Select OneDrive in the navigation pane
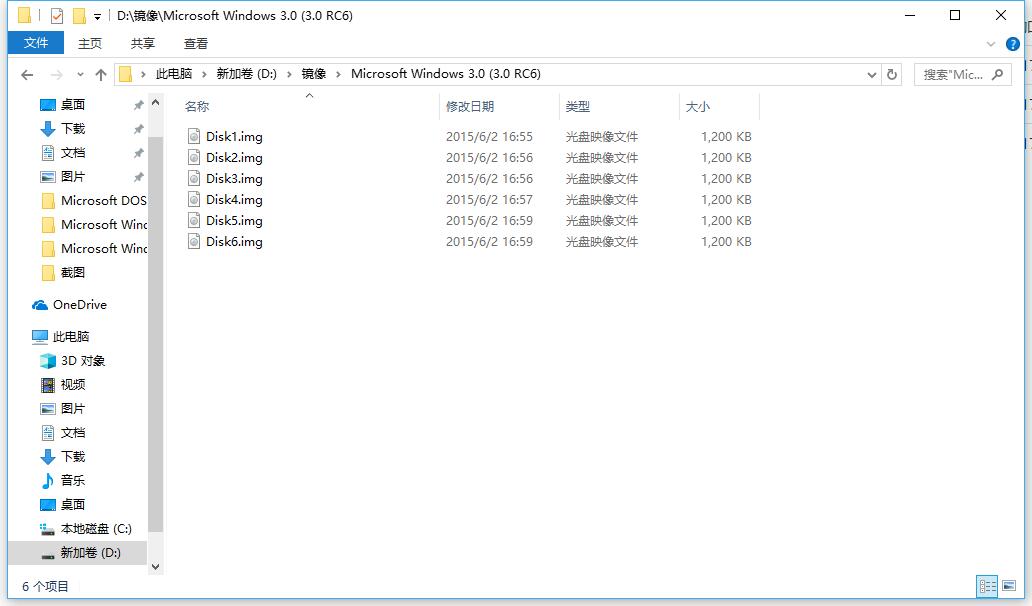This screenshot has height=606, width=1032. [x=80, y=305]
